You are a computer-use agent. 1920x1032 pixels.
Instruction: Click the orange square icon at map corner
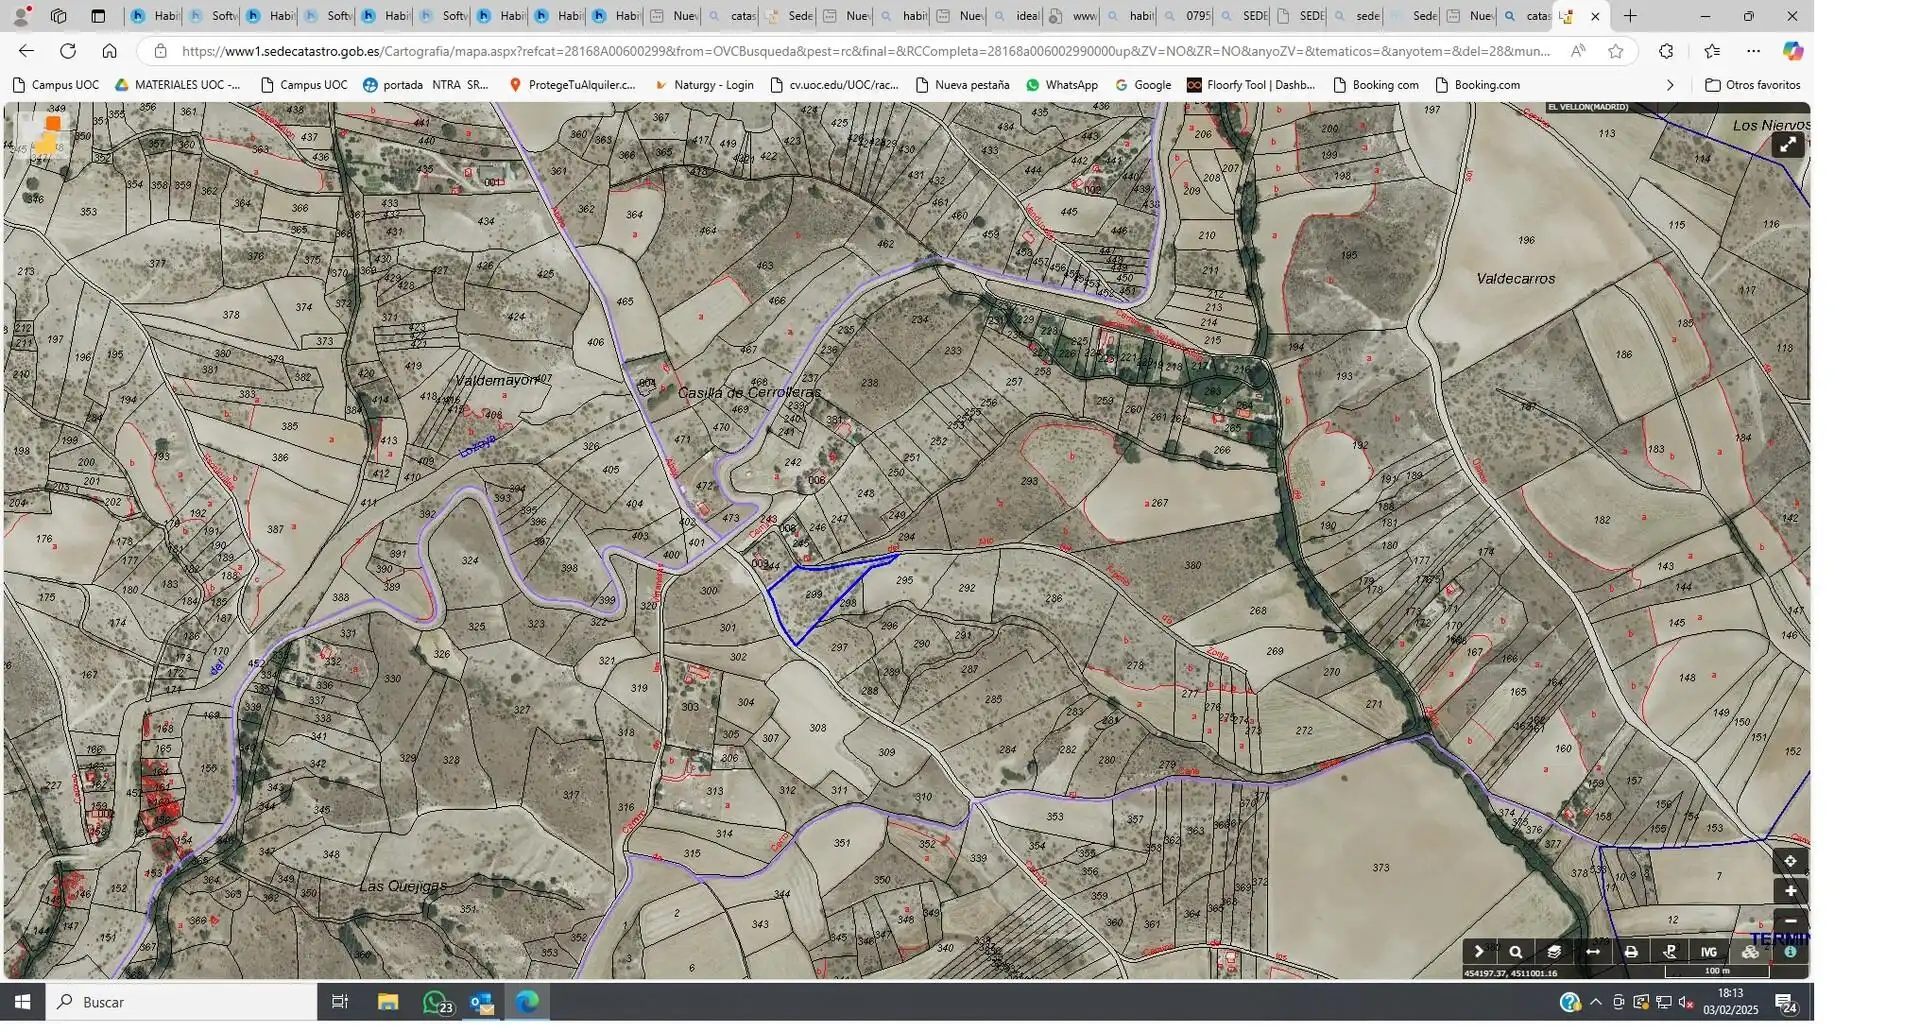click(x=52, y=123)
